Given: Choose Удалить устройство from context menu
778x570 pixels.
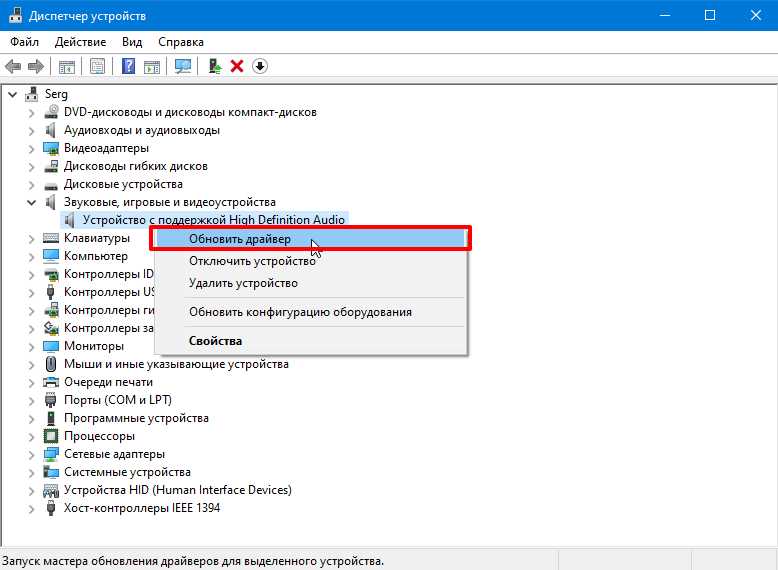Looking at the screenshot, I should point(311,283).
